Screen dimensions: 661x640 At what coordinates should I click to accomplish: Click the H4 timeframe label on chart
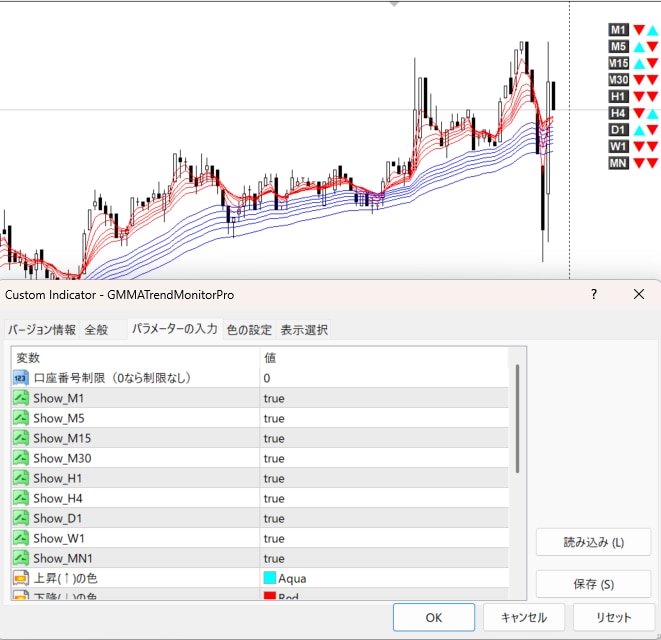click(x=618, y=113)
